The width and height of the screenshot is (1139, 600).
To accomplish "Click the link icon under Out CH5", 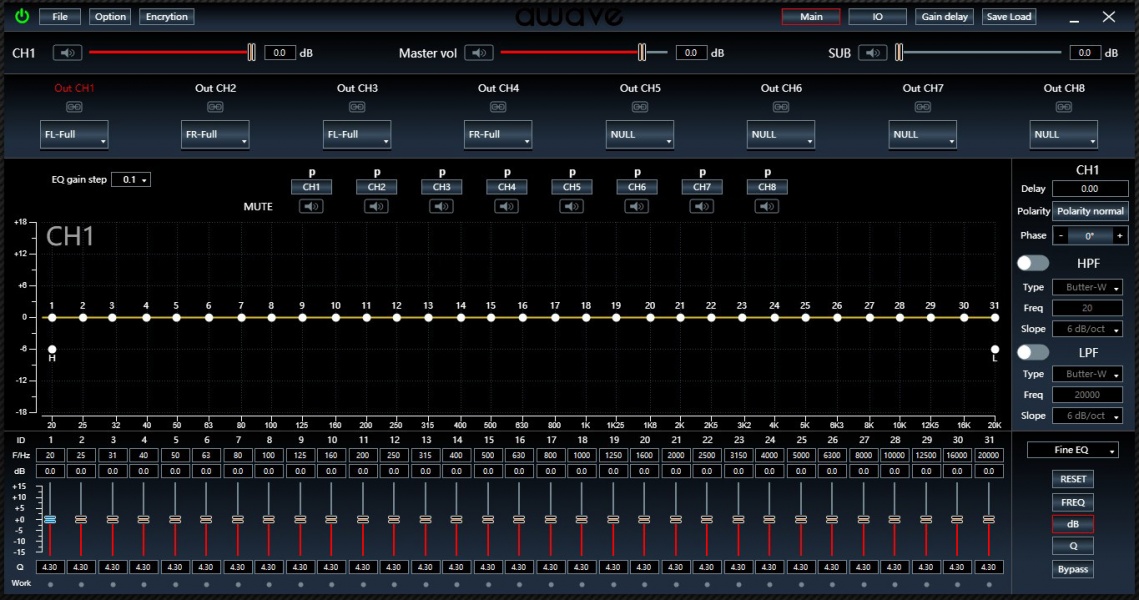I will click(640, 107).
